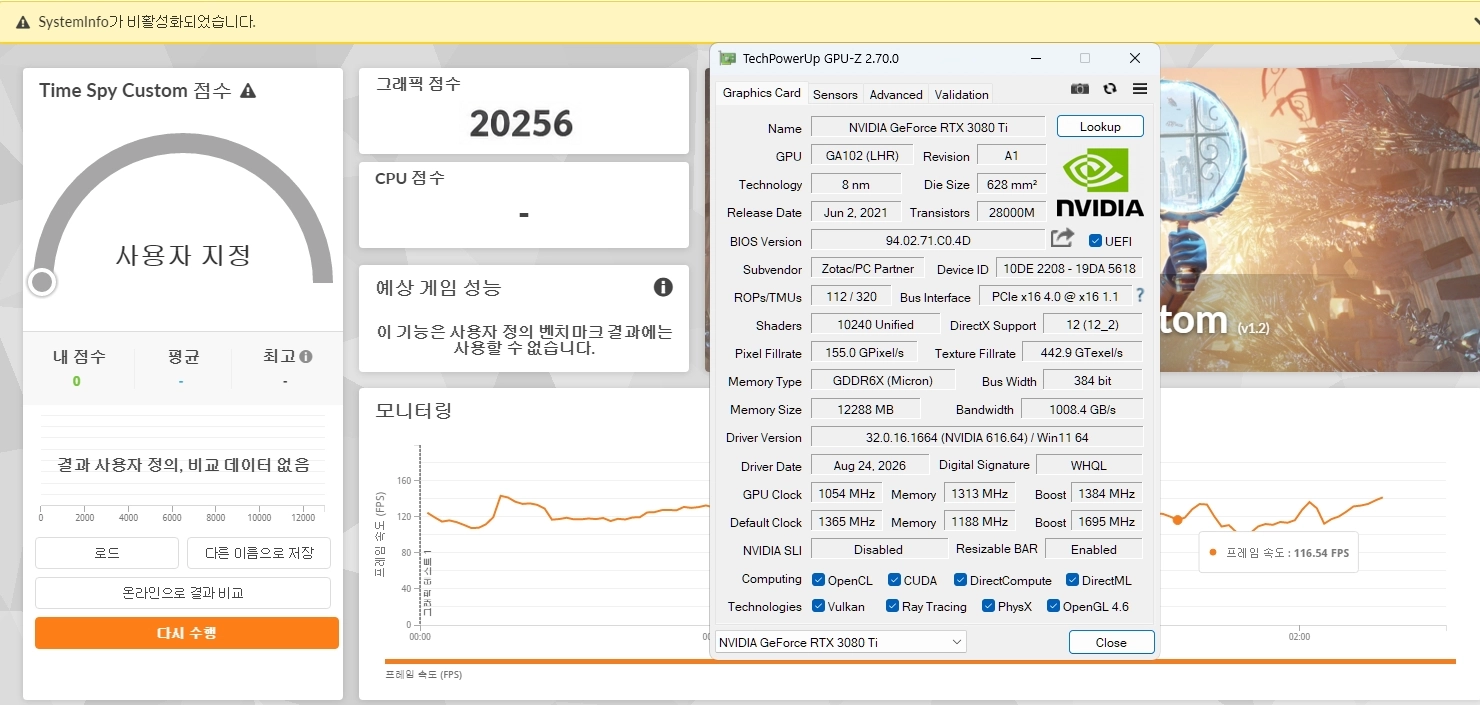
Task: Toggle the UEFI checkbox
Action: pos(1095,241)
